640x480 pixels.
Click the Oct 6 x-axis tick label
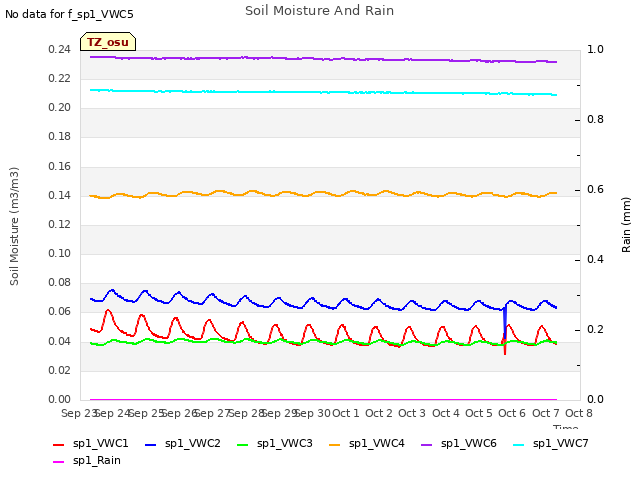pos(512,413)
